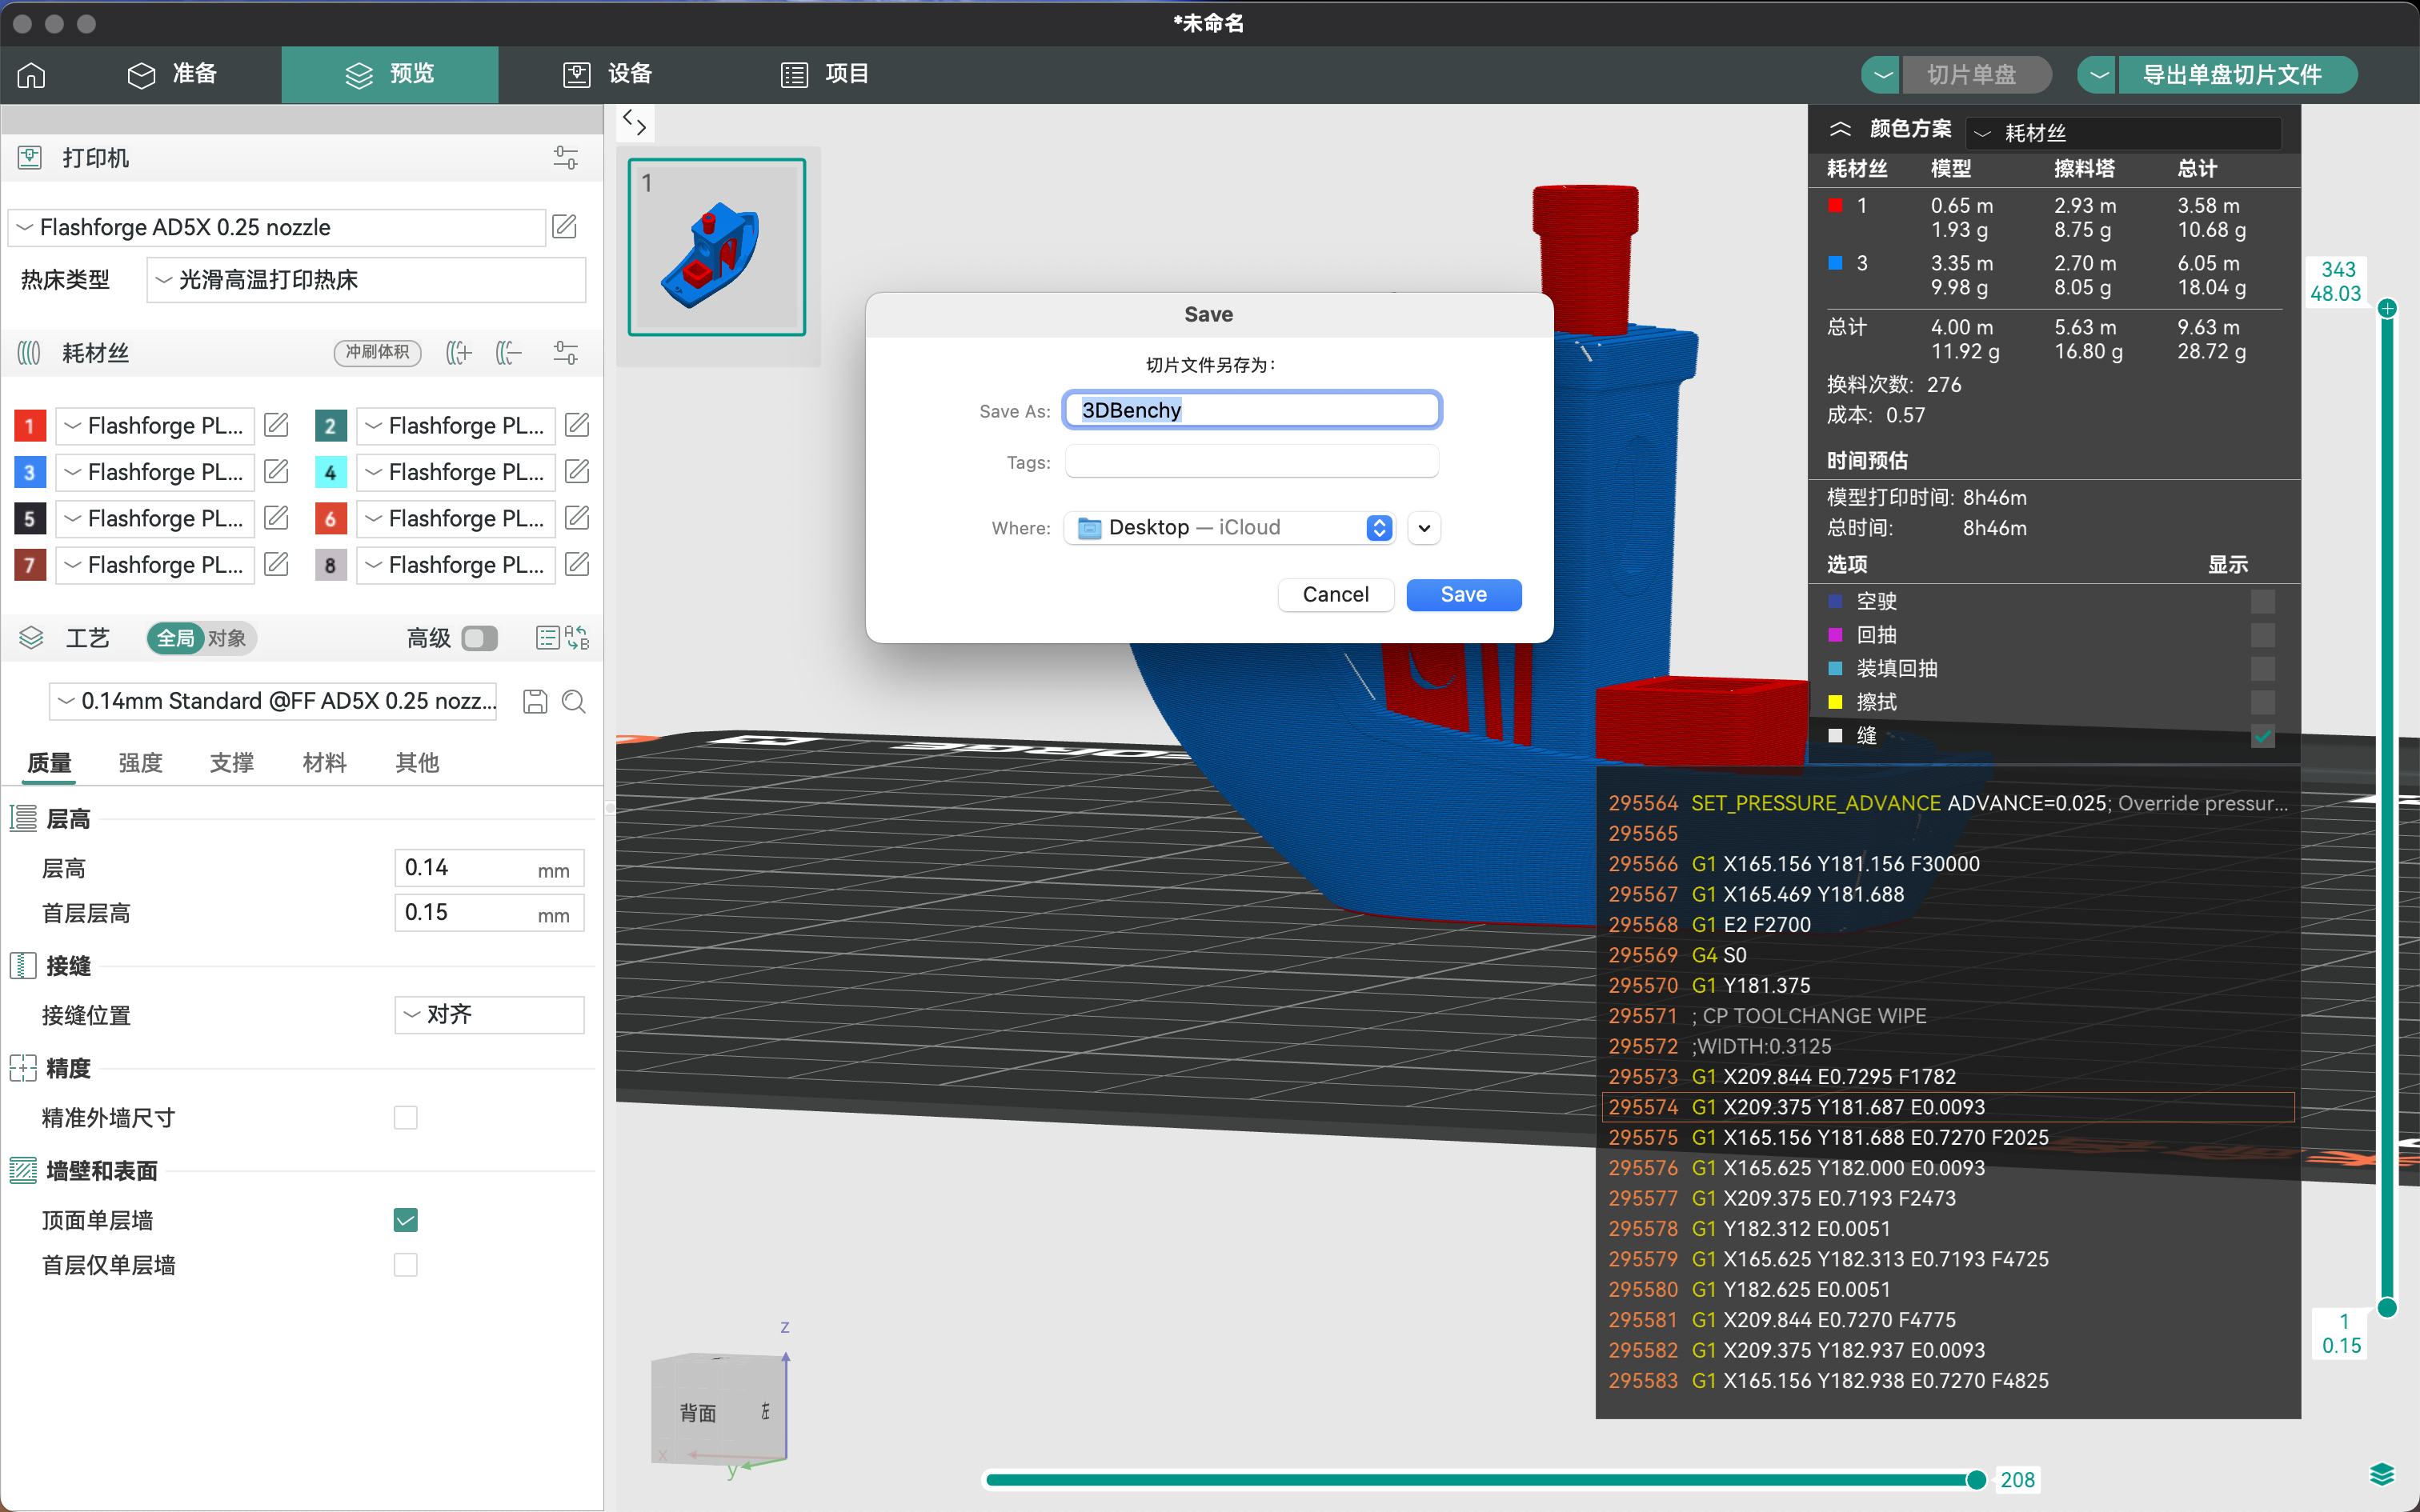Click the Save As filename field
Image resolution: width=2420 pixels, height=1512 pixels.
pos(1252,410)
